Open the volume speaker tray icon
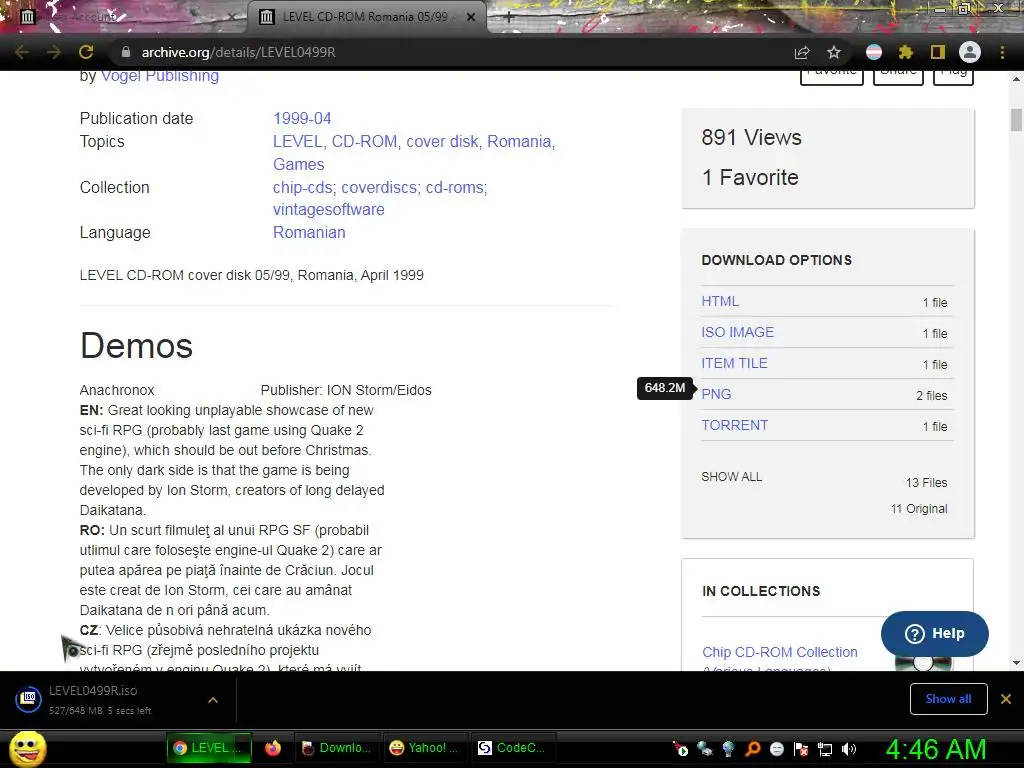This screenshot has width=1024, height=768. pos(849,748)
